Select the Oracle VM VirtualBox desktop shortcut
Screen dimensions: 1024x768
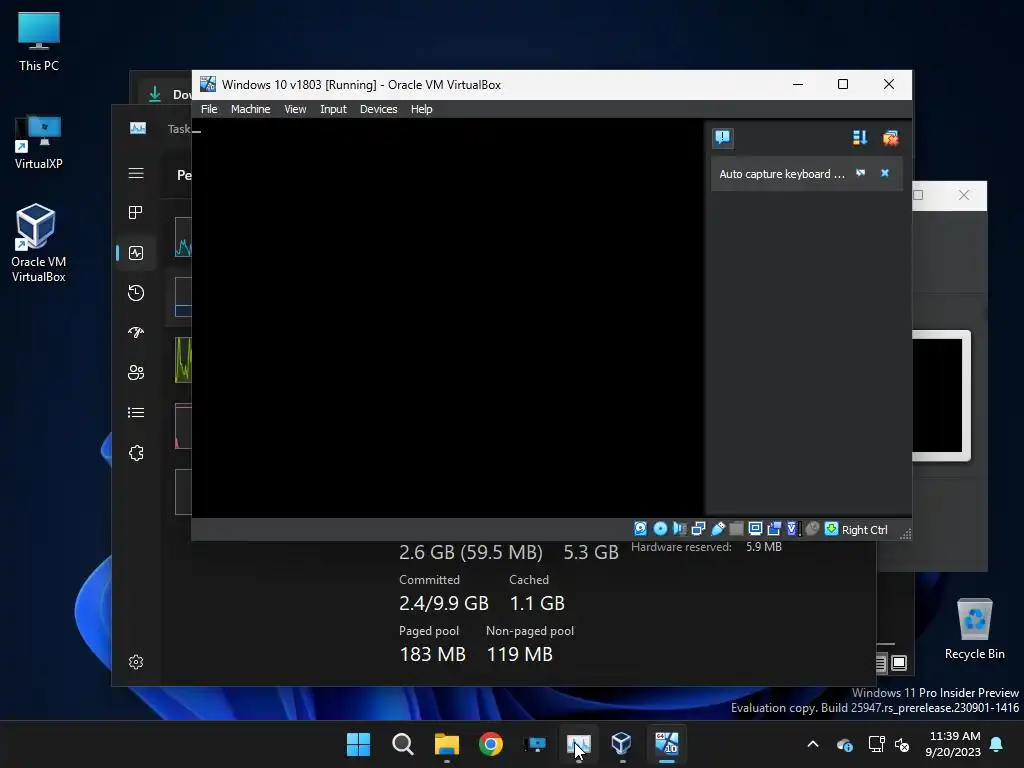(x=39, y=243)
